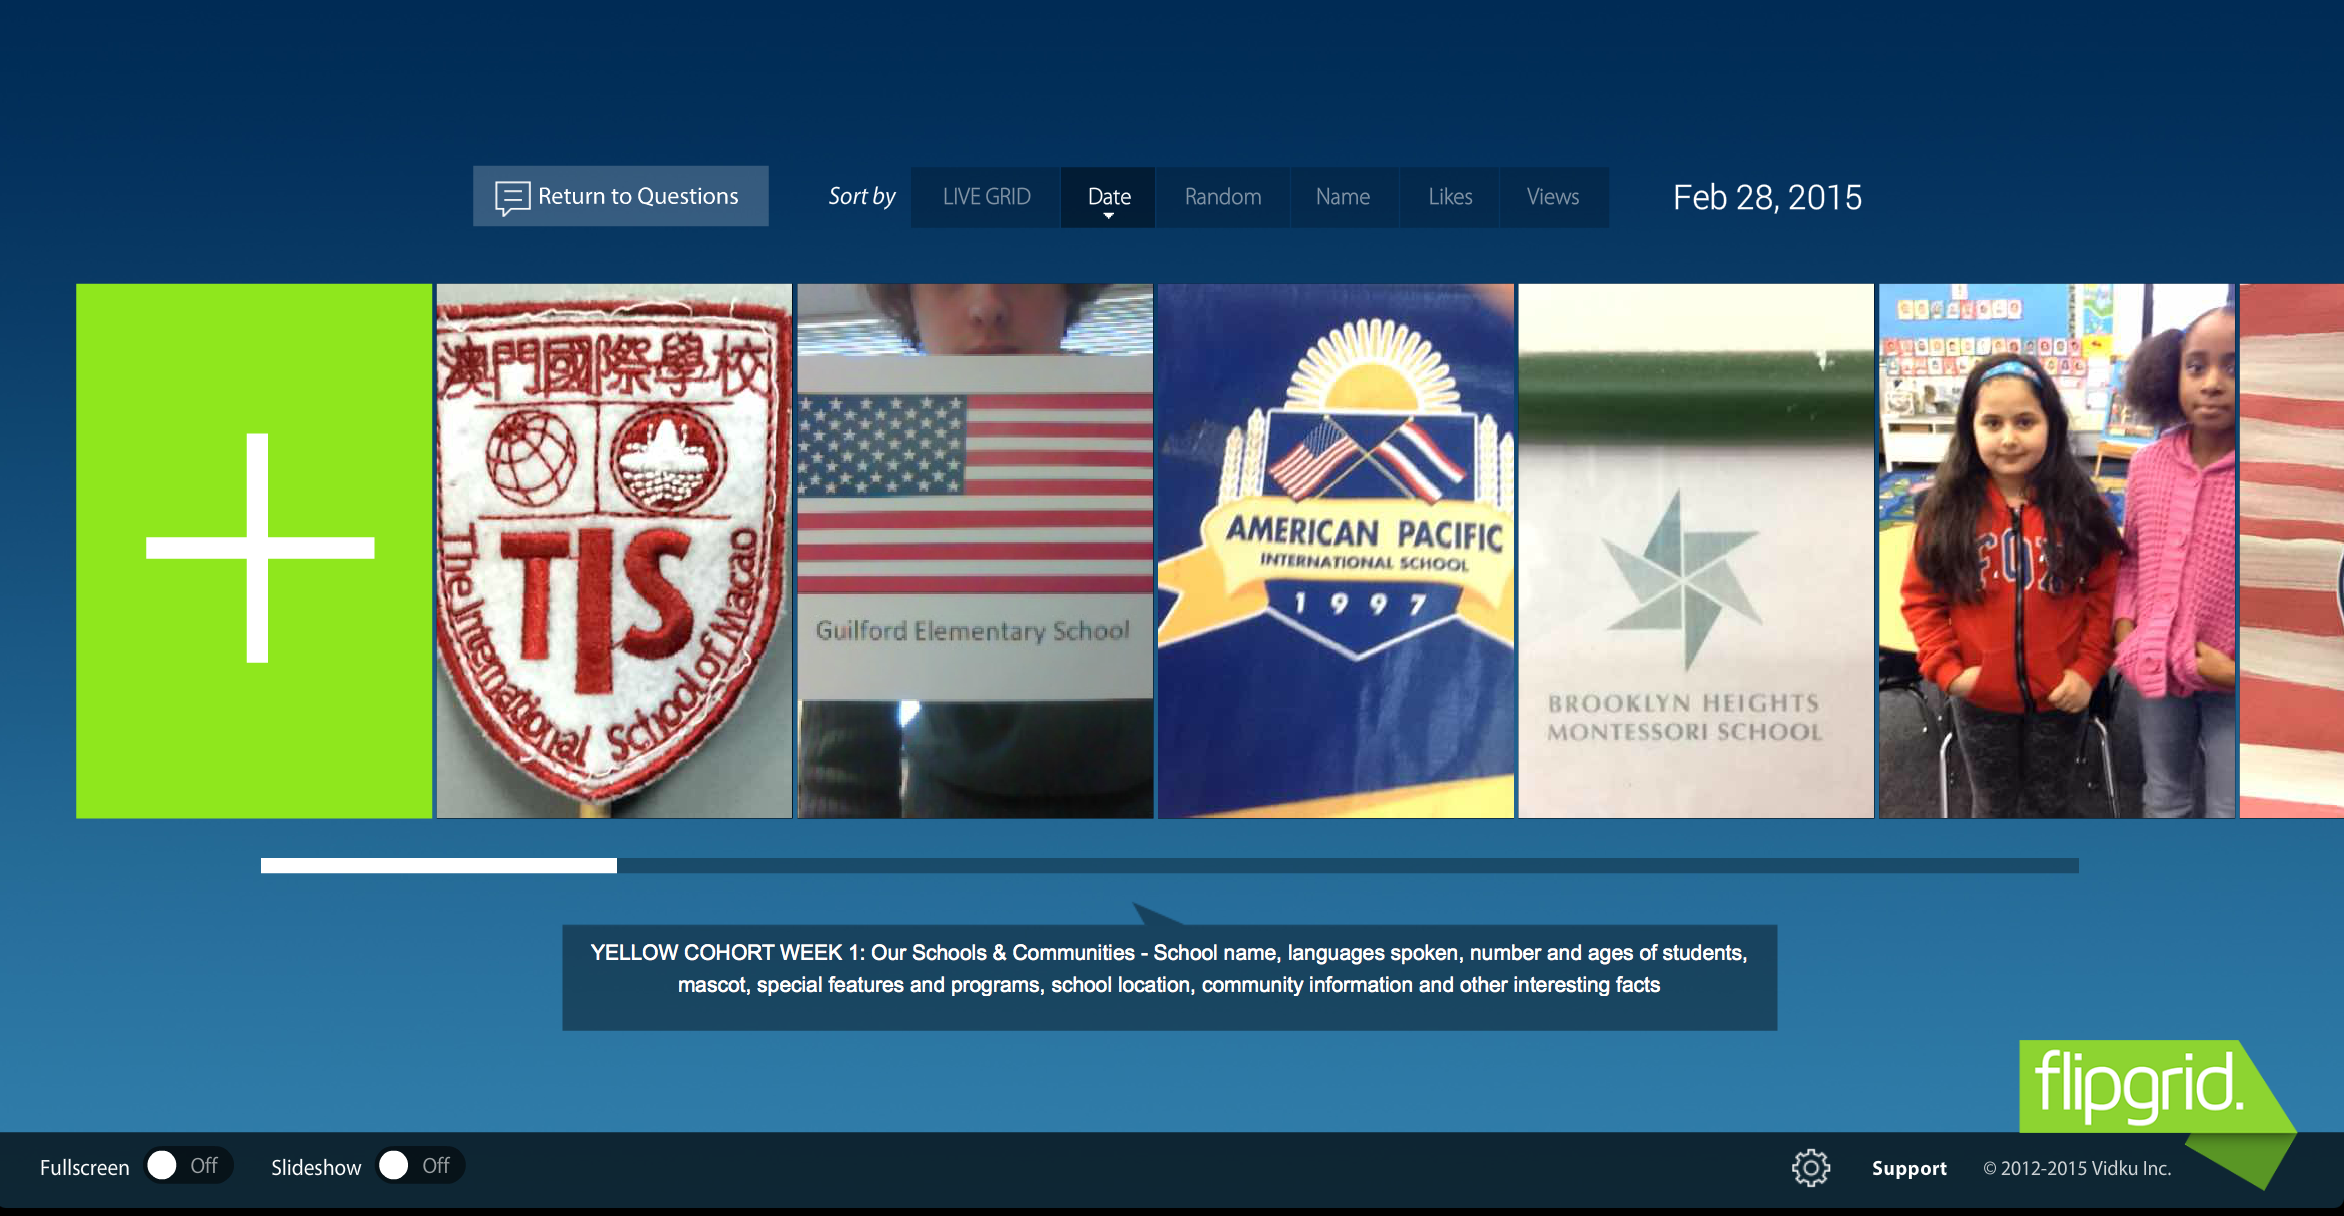The height and width of the screenshot is (1216, 2344).
Task: Sort responses by Views
Action: (x=1553, y=197)
